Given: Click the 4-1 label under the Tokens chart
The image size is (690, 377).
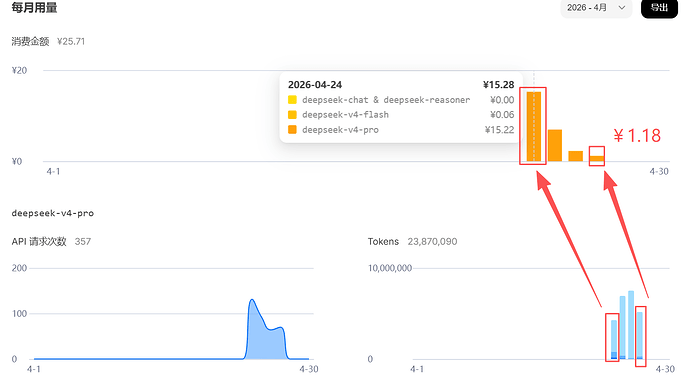Looking at the screenshot, I should coord(417,369).
